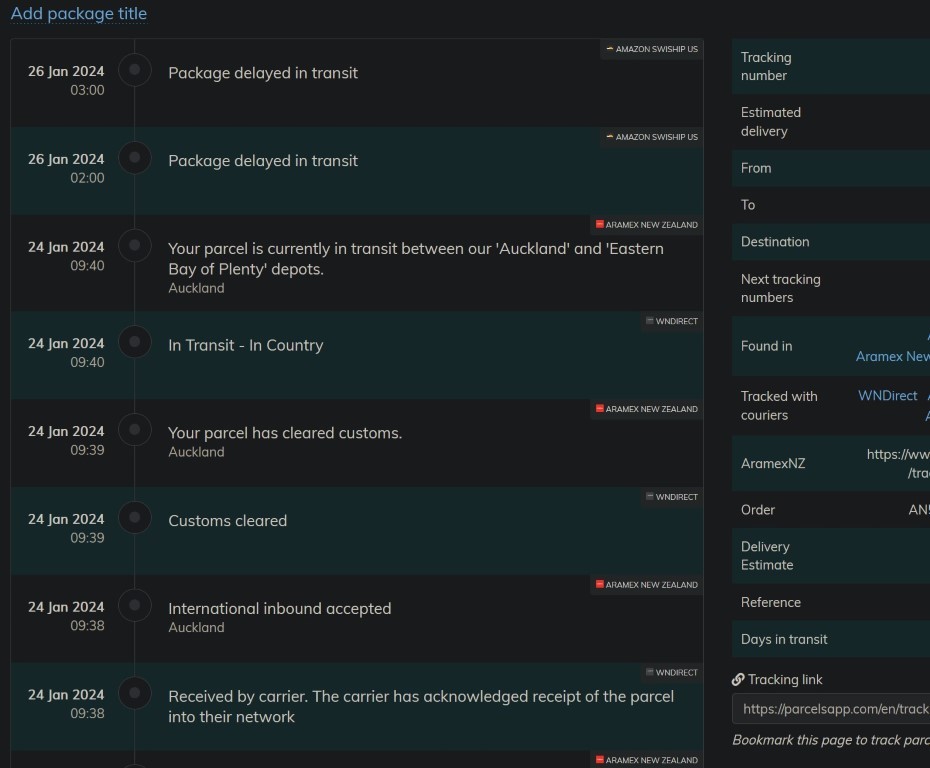The image size is (930, 768).
Task: Select timeline marker for "In Transit - In Country"
Action: point(135,342)
